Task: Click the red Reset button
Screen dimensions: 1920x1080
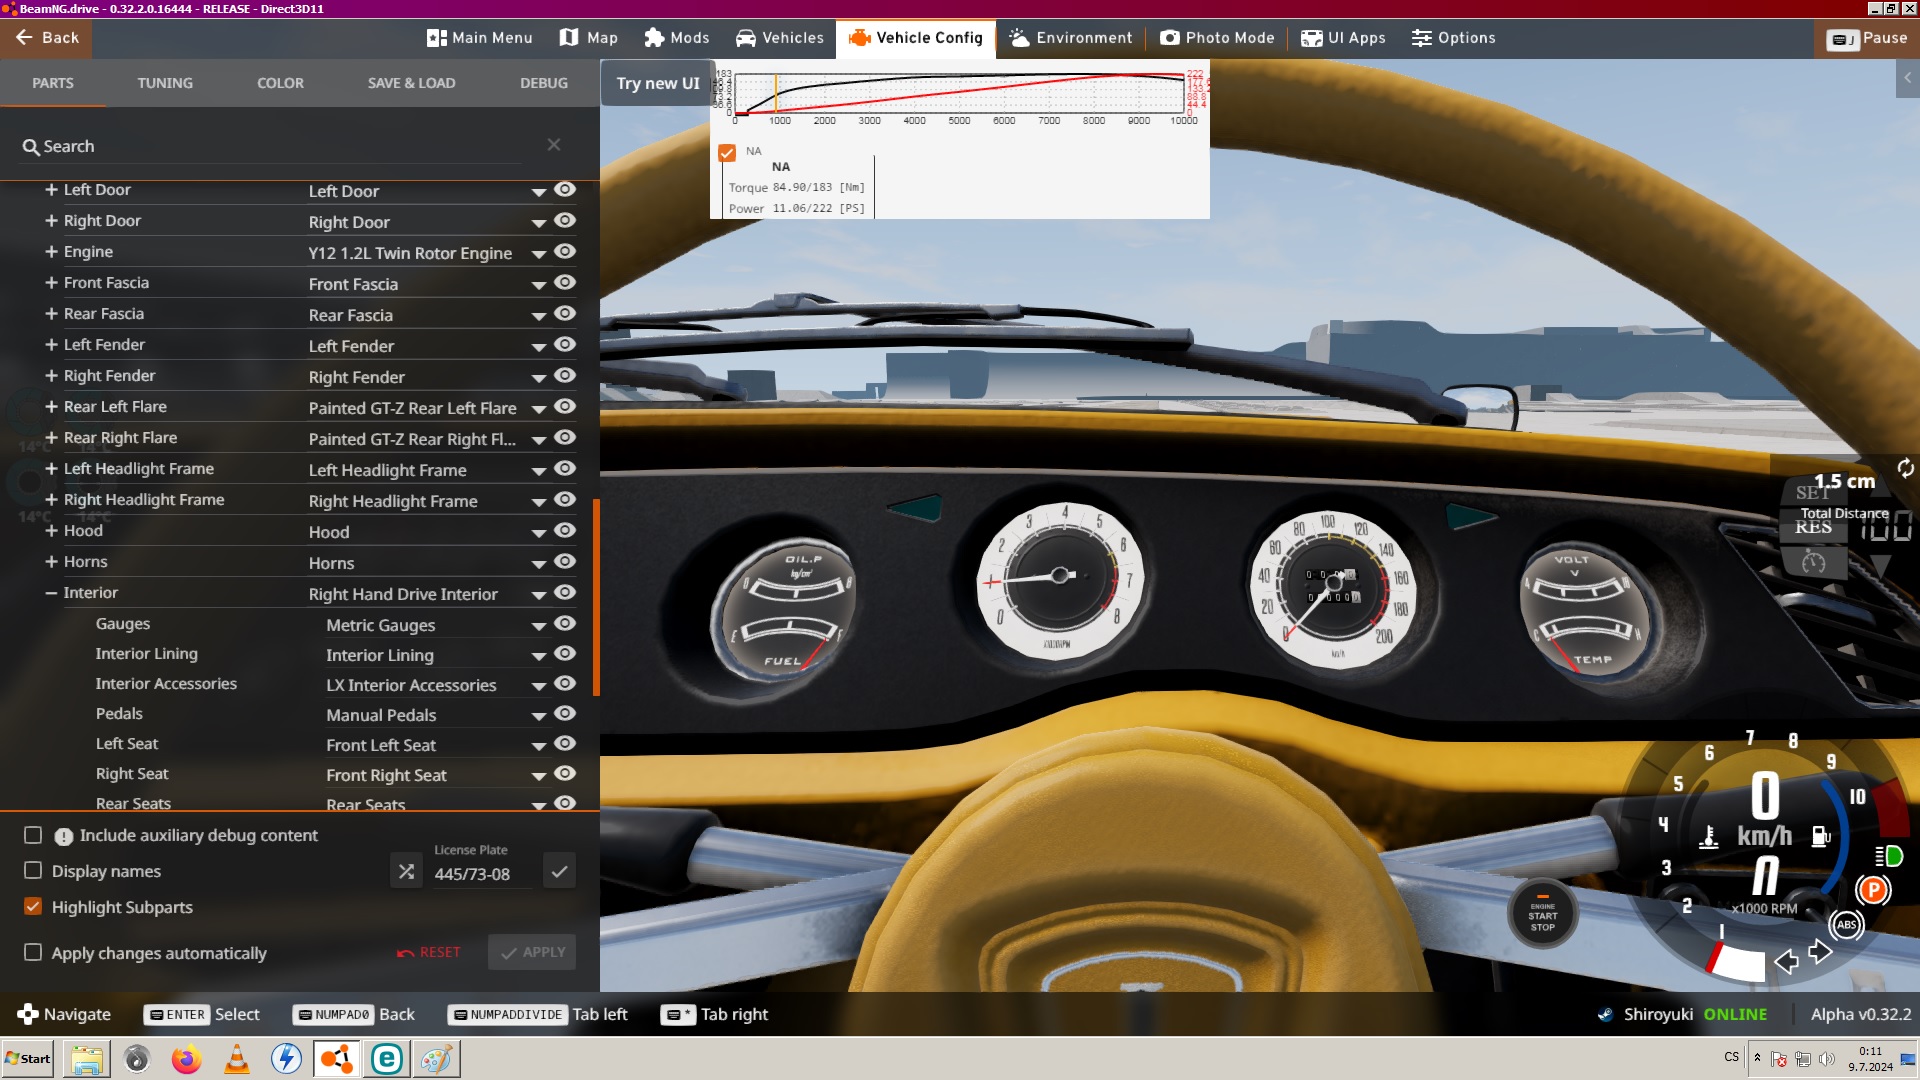Action: (x=429, y=952)
